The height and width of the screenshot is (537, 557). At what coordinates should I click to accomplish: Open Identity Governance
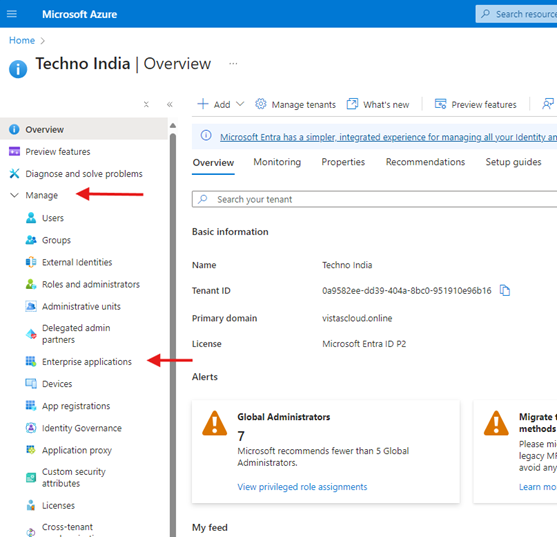[82, 428]
